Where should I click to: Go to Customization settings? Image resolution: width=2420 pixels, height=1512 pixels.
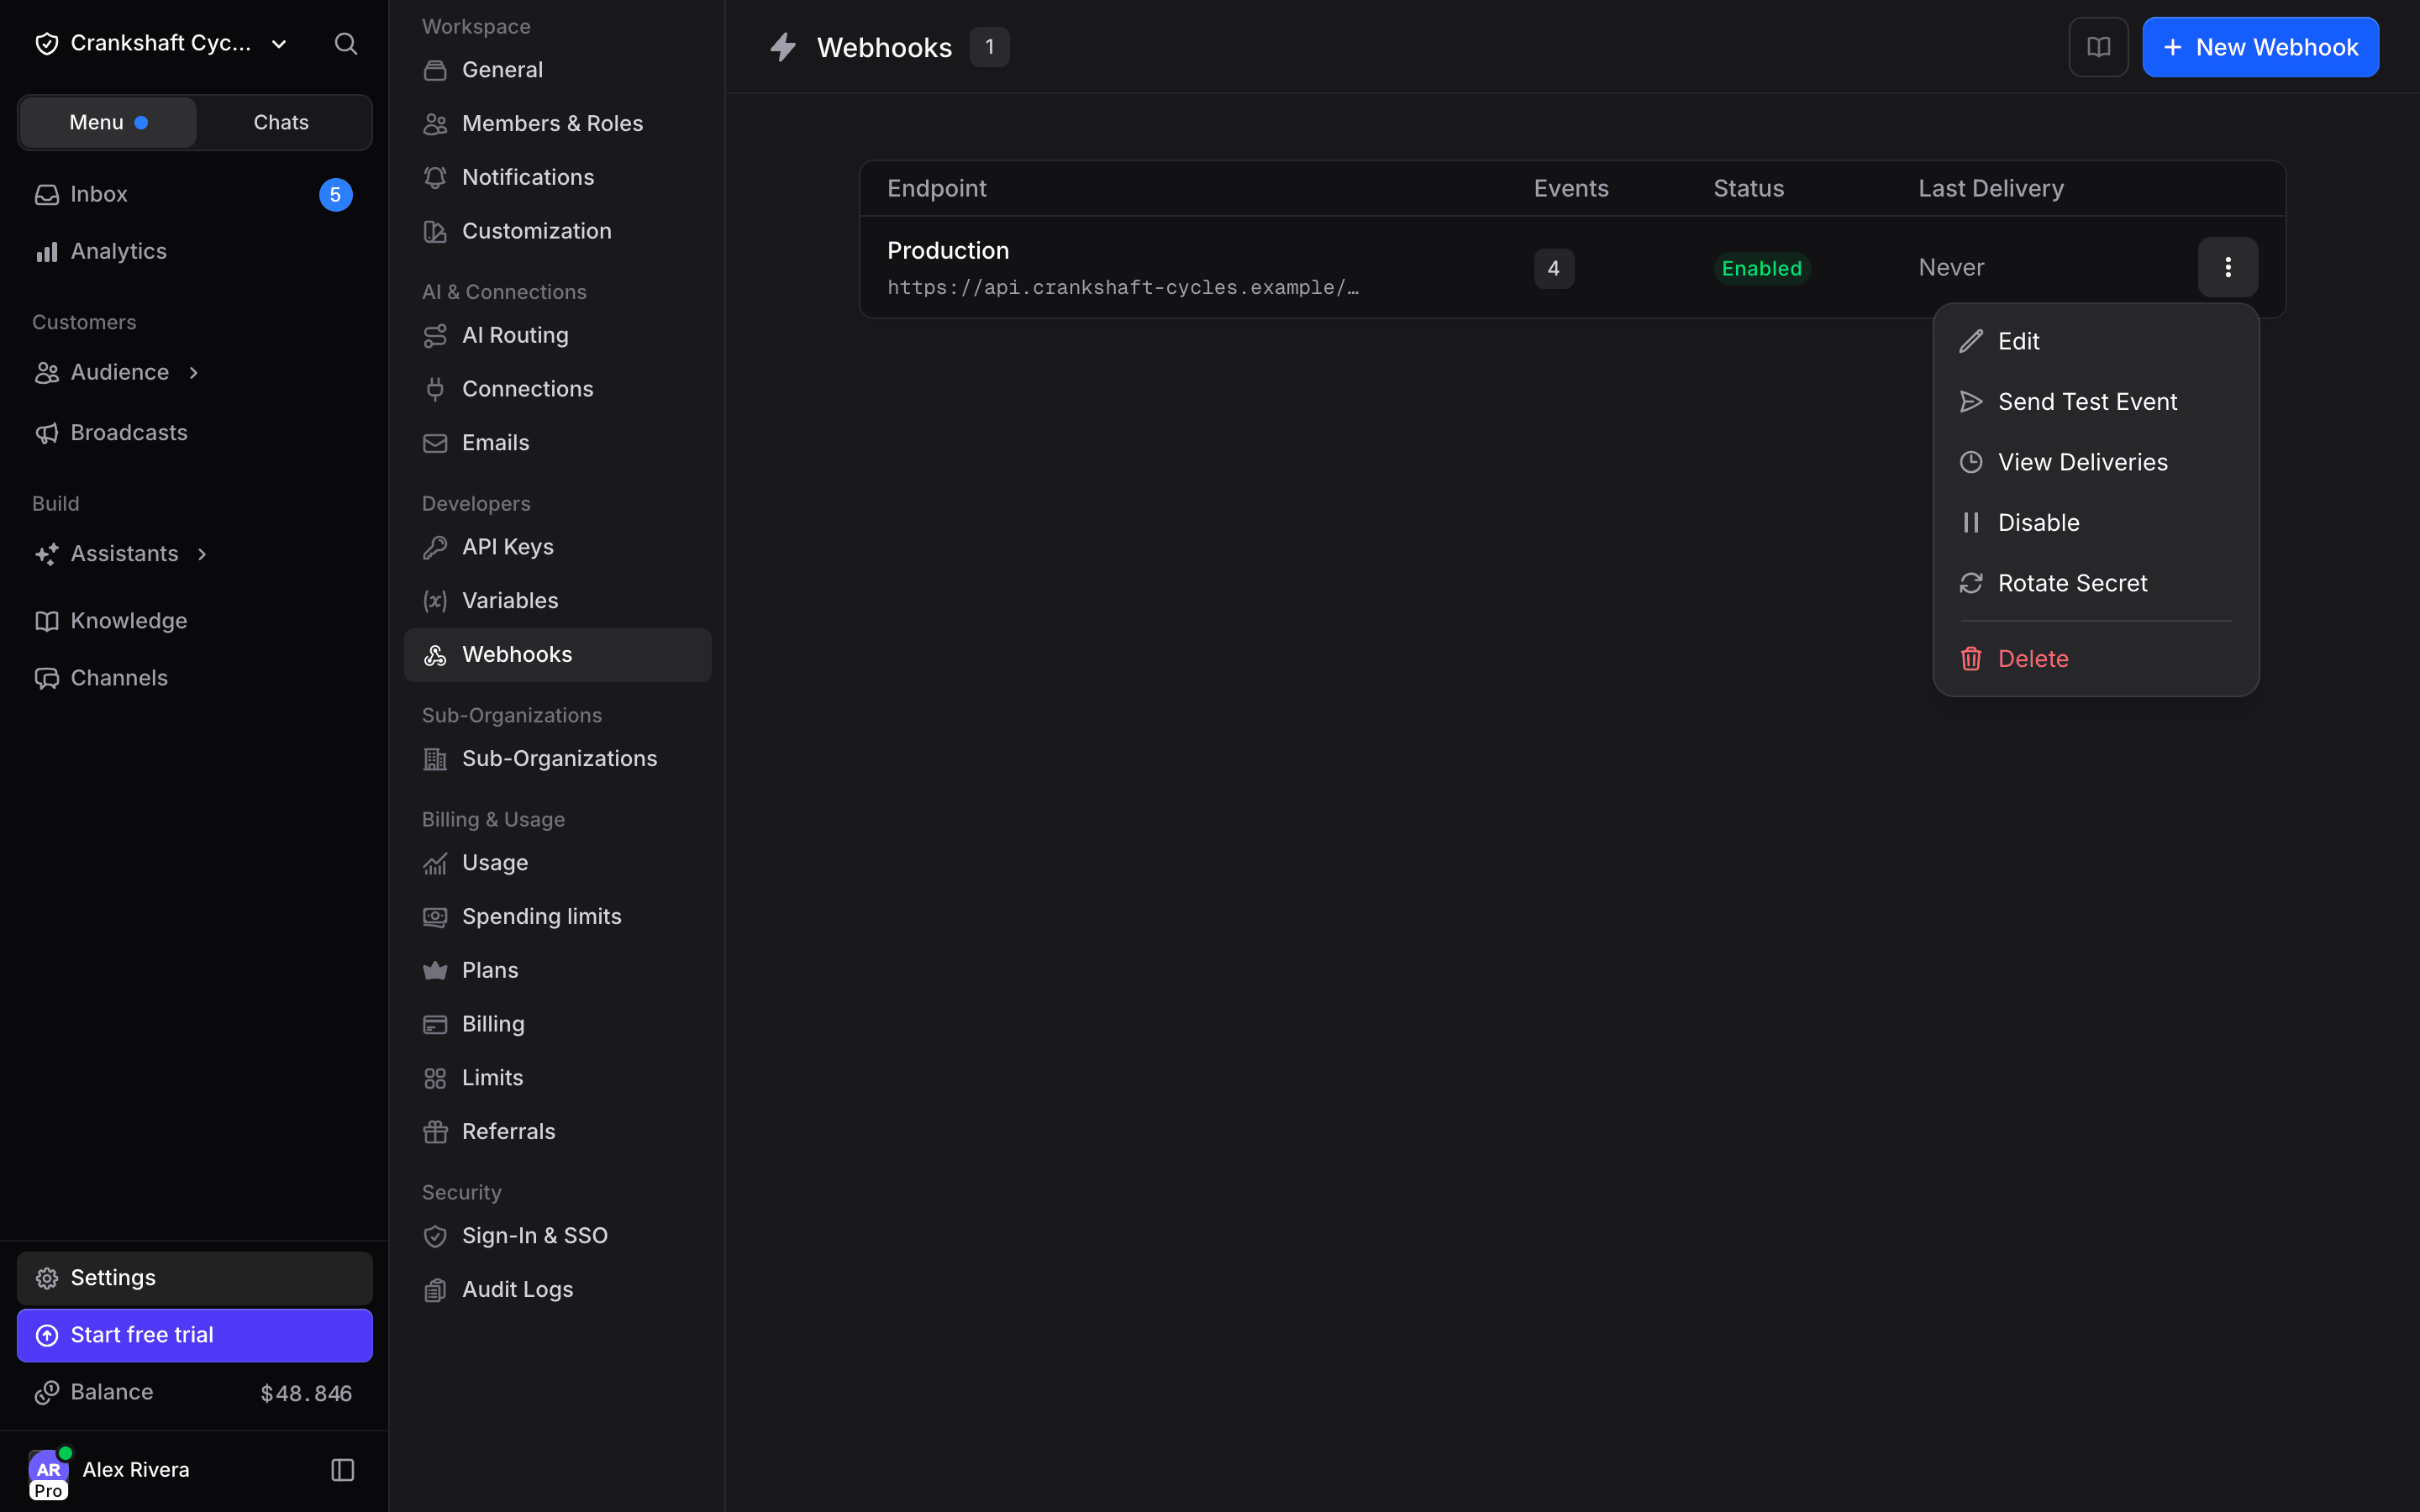tap(558, 231)
